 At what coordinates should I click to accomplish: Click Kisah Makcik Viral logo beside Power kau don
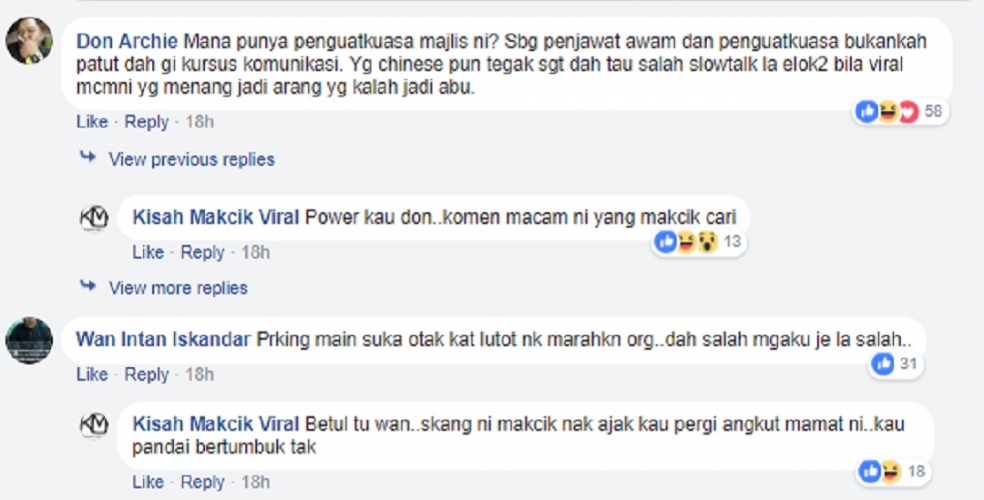tap(94, 218)
